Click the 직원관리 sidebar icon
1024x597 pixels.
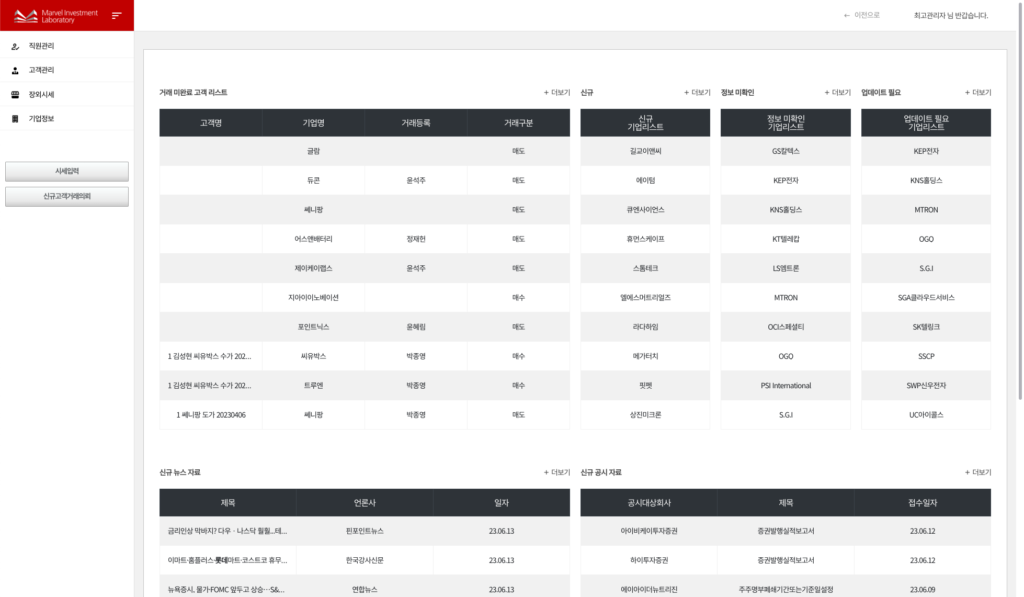tap(15, 46)
